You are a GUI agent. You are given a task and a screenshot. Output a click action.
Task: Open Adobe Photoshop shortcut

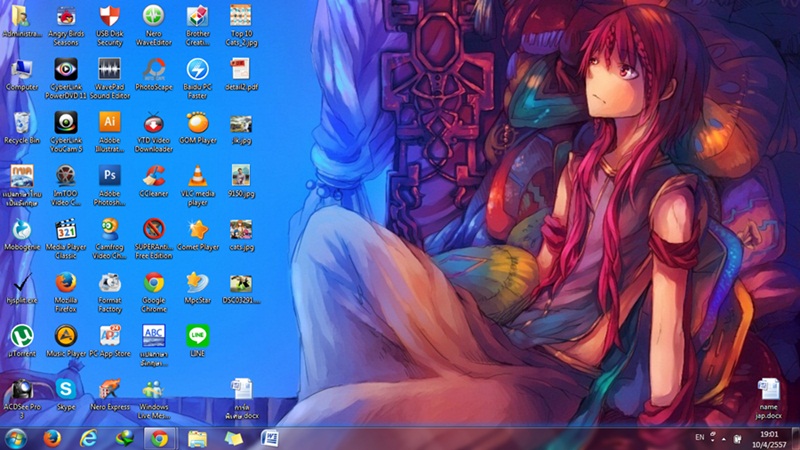(110, 185)
